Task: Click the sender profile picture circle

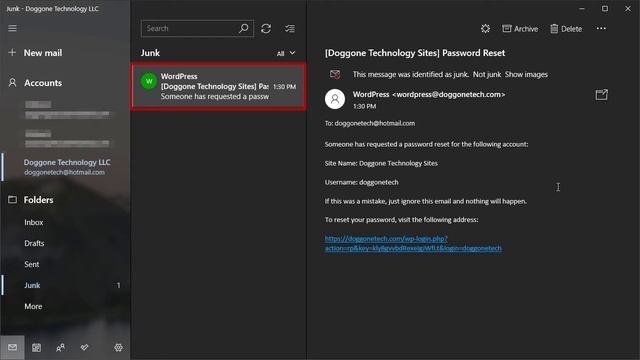Action: click(x=335, y=99)
